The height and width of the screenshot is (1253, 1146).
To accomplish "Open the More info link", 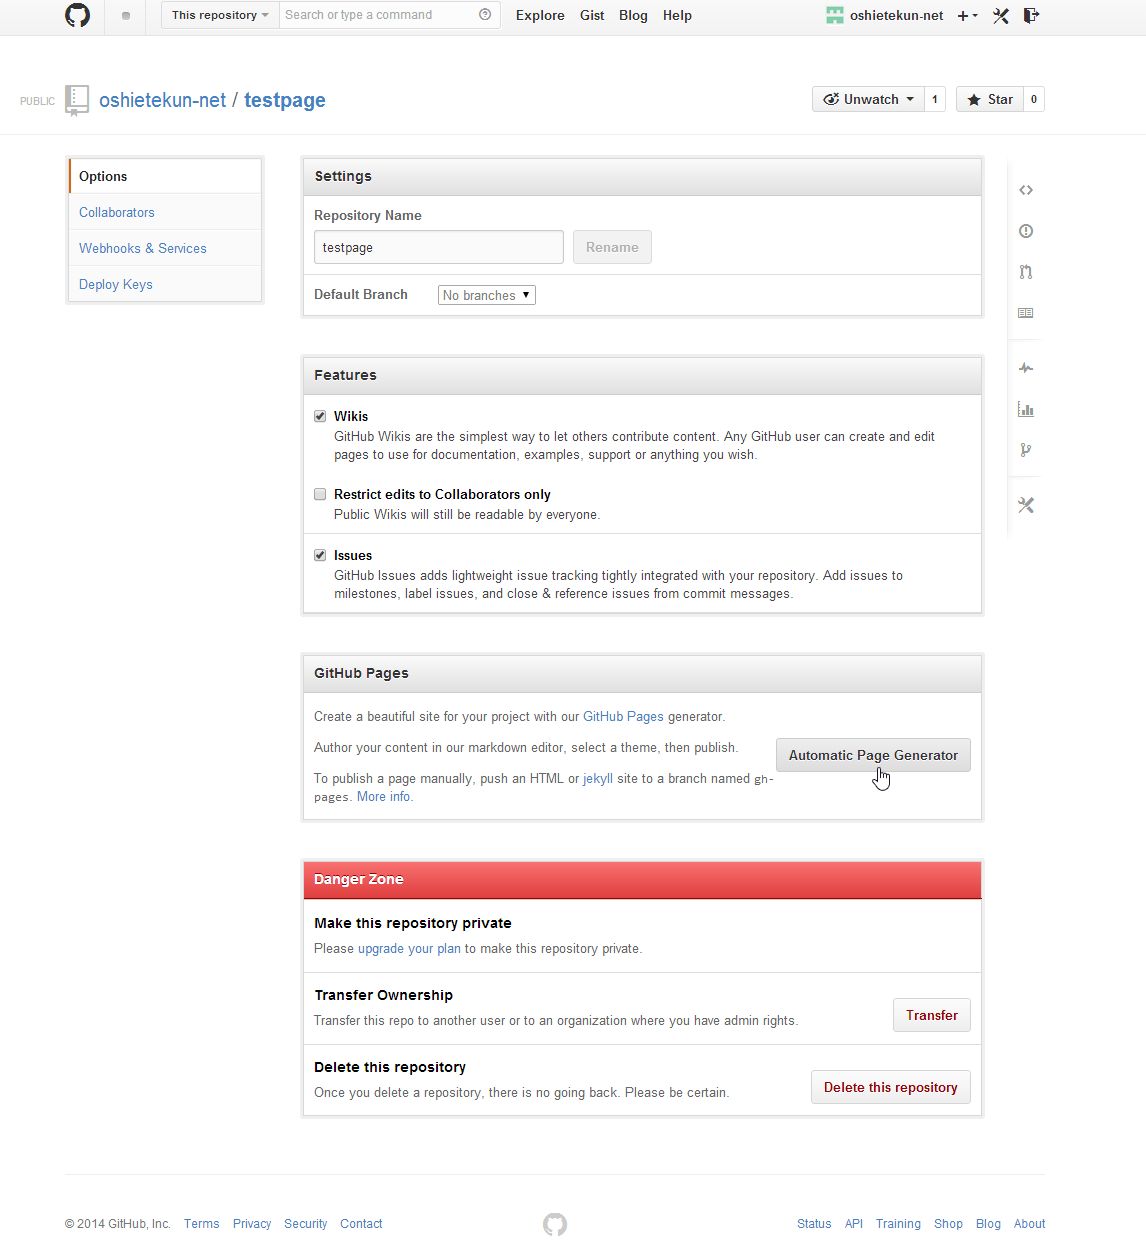I will (x=385, y=796).
